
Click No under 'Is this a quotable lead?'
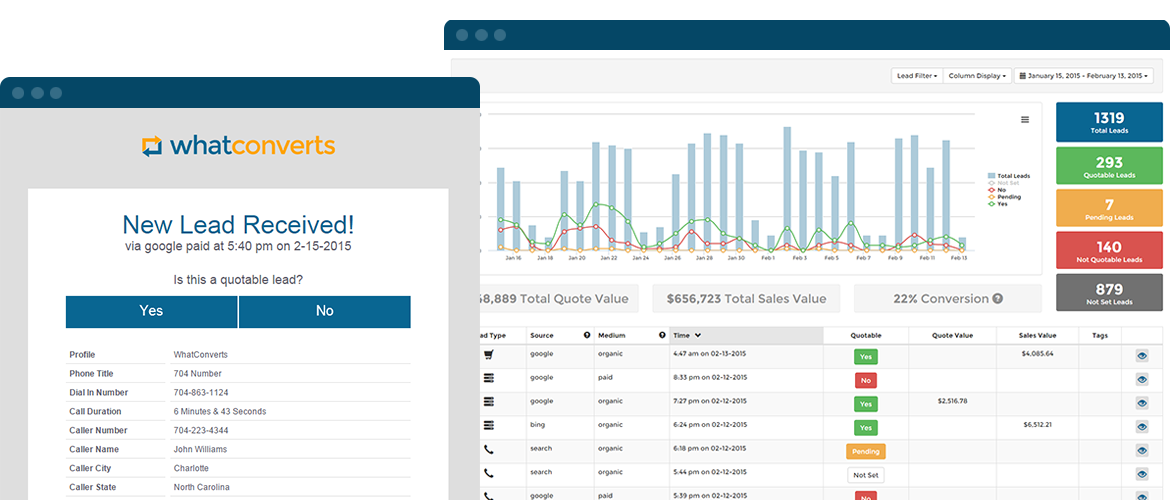[325, 311]
